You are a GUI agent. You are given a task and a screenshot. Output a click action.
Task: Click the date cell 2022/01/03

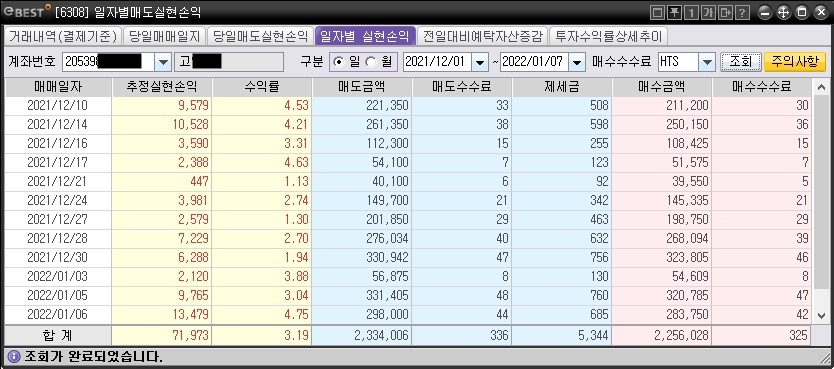pos(57,276)
